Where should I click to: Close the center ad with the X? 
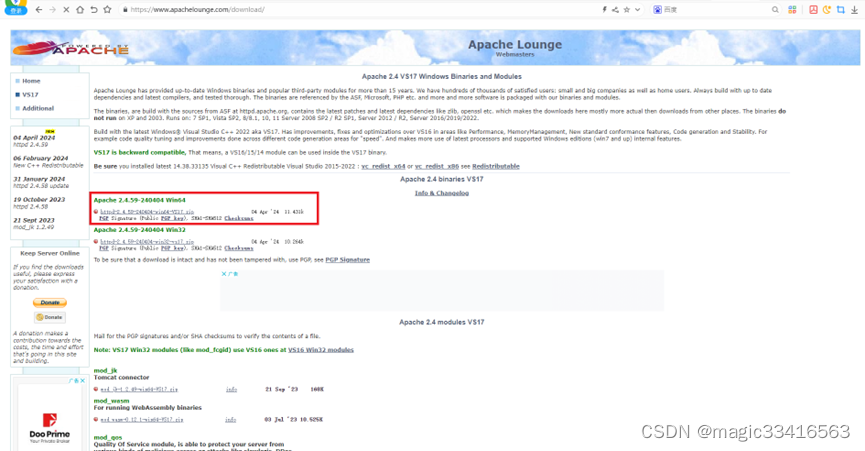[223, 273]
